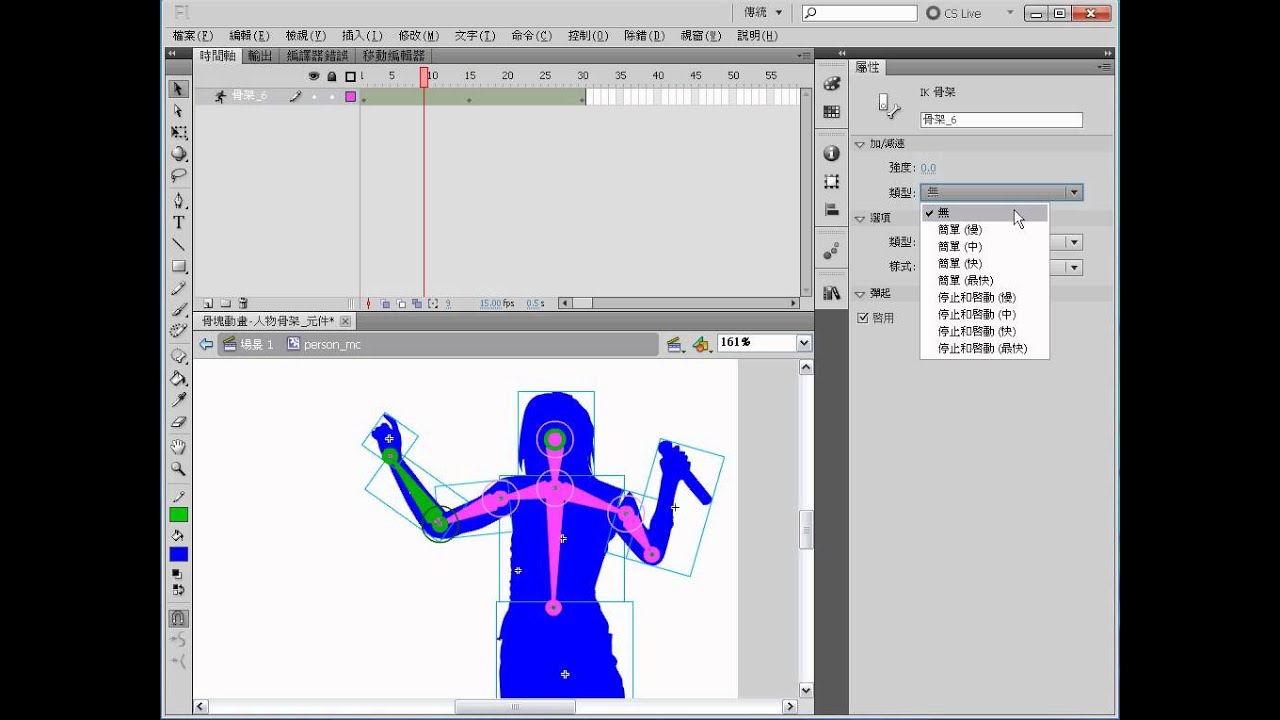
Task: Click the new layer icon in timeline
Action: pyautogui.click(x=208, y=303)
